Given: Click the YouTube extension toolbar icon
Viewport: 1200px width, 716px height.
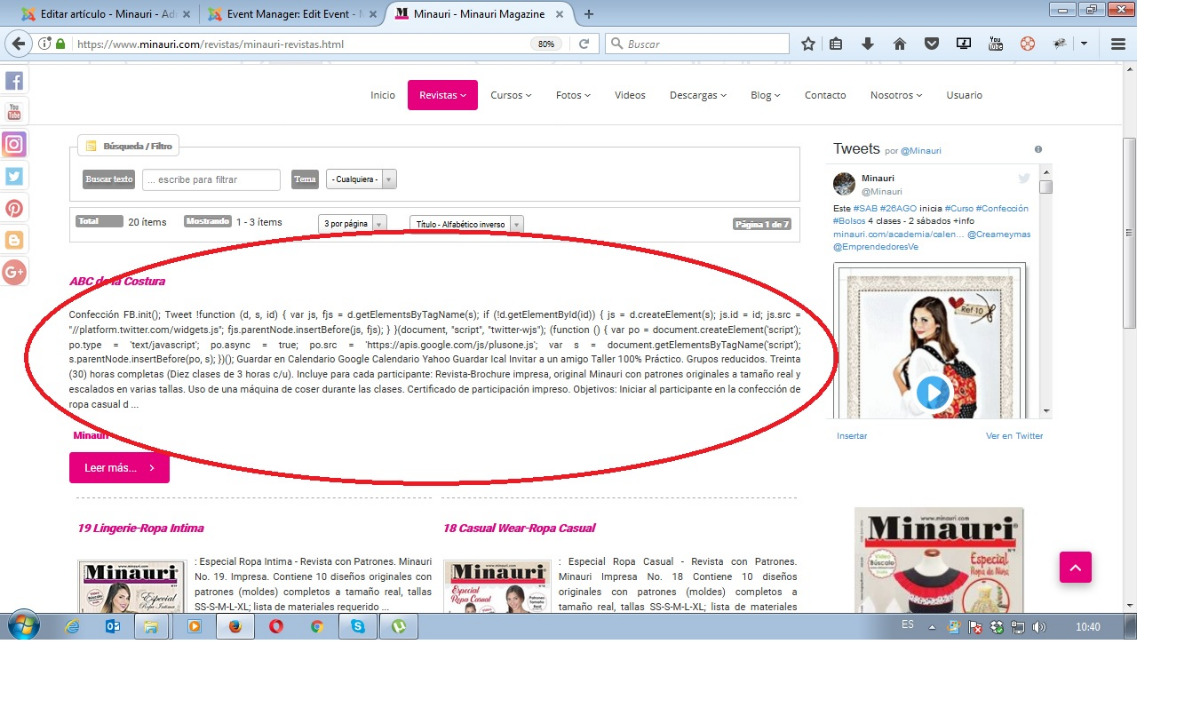Looking at the screenshot, I should coord(995,44).
